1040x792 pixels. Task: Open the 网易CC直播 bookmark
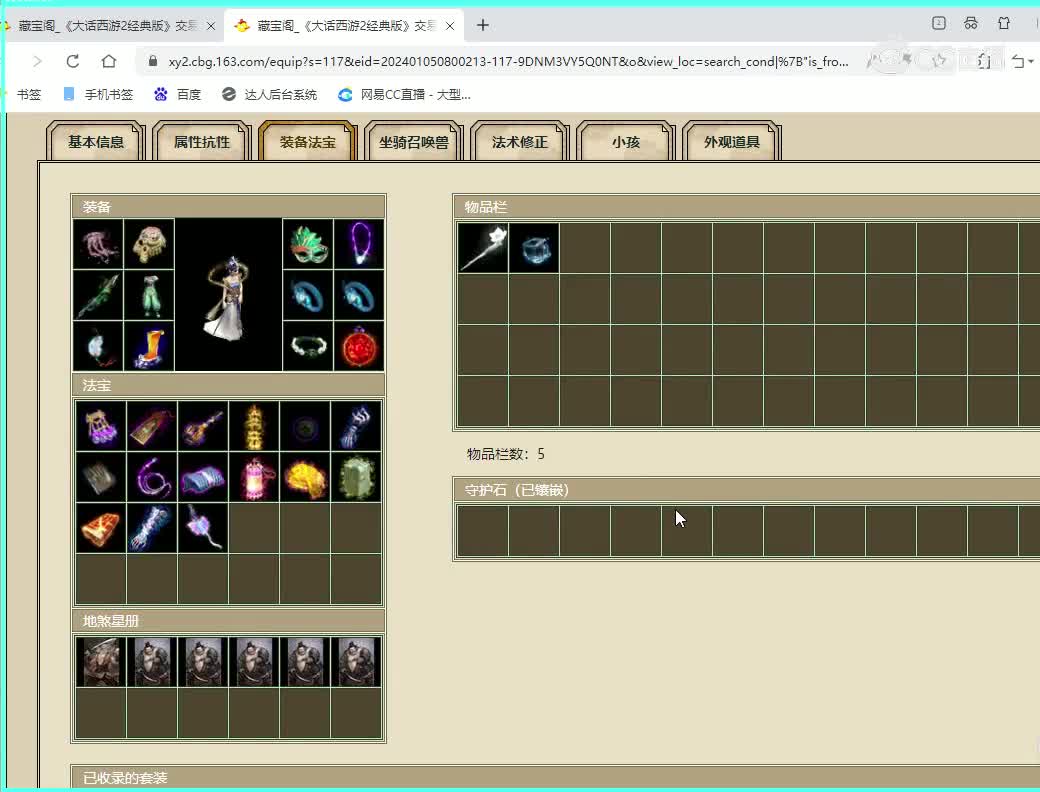(x=404, y=95)
